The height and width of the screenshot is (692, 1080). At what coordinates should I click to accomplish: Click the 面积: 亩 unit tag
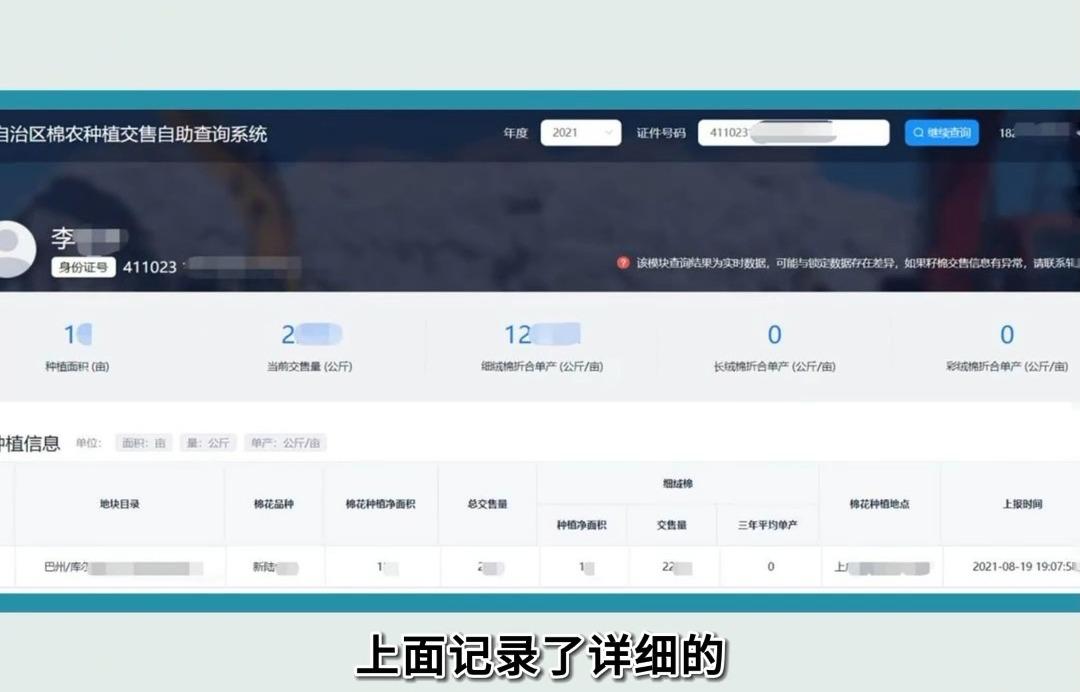(x=144, y=443)
